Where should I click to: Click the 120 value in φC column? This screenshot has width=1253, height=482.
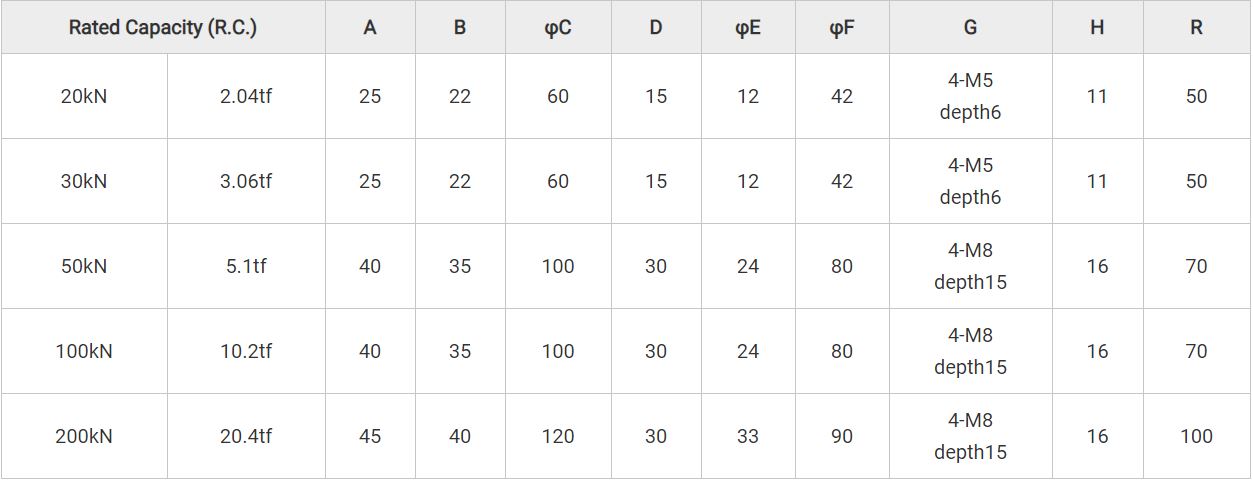click(558, 437)
